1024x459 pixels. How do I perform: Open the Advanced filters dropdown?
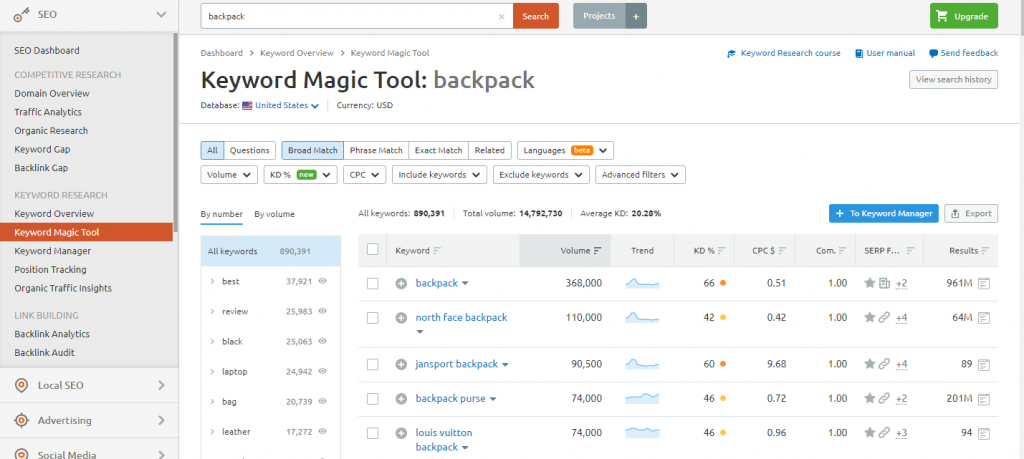(x=641, y=175)
